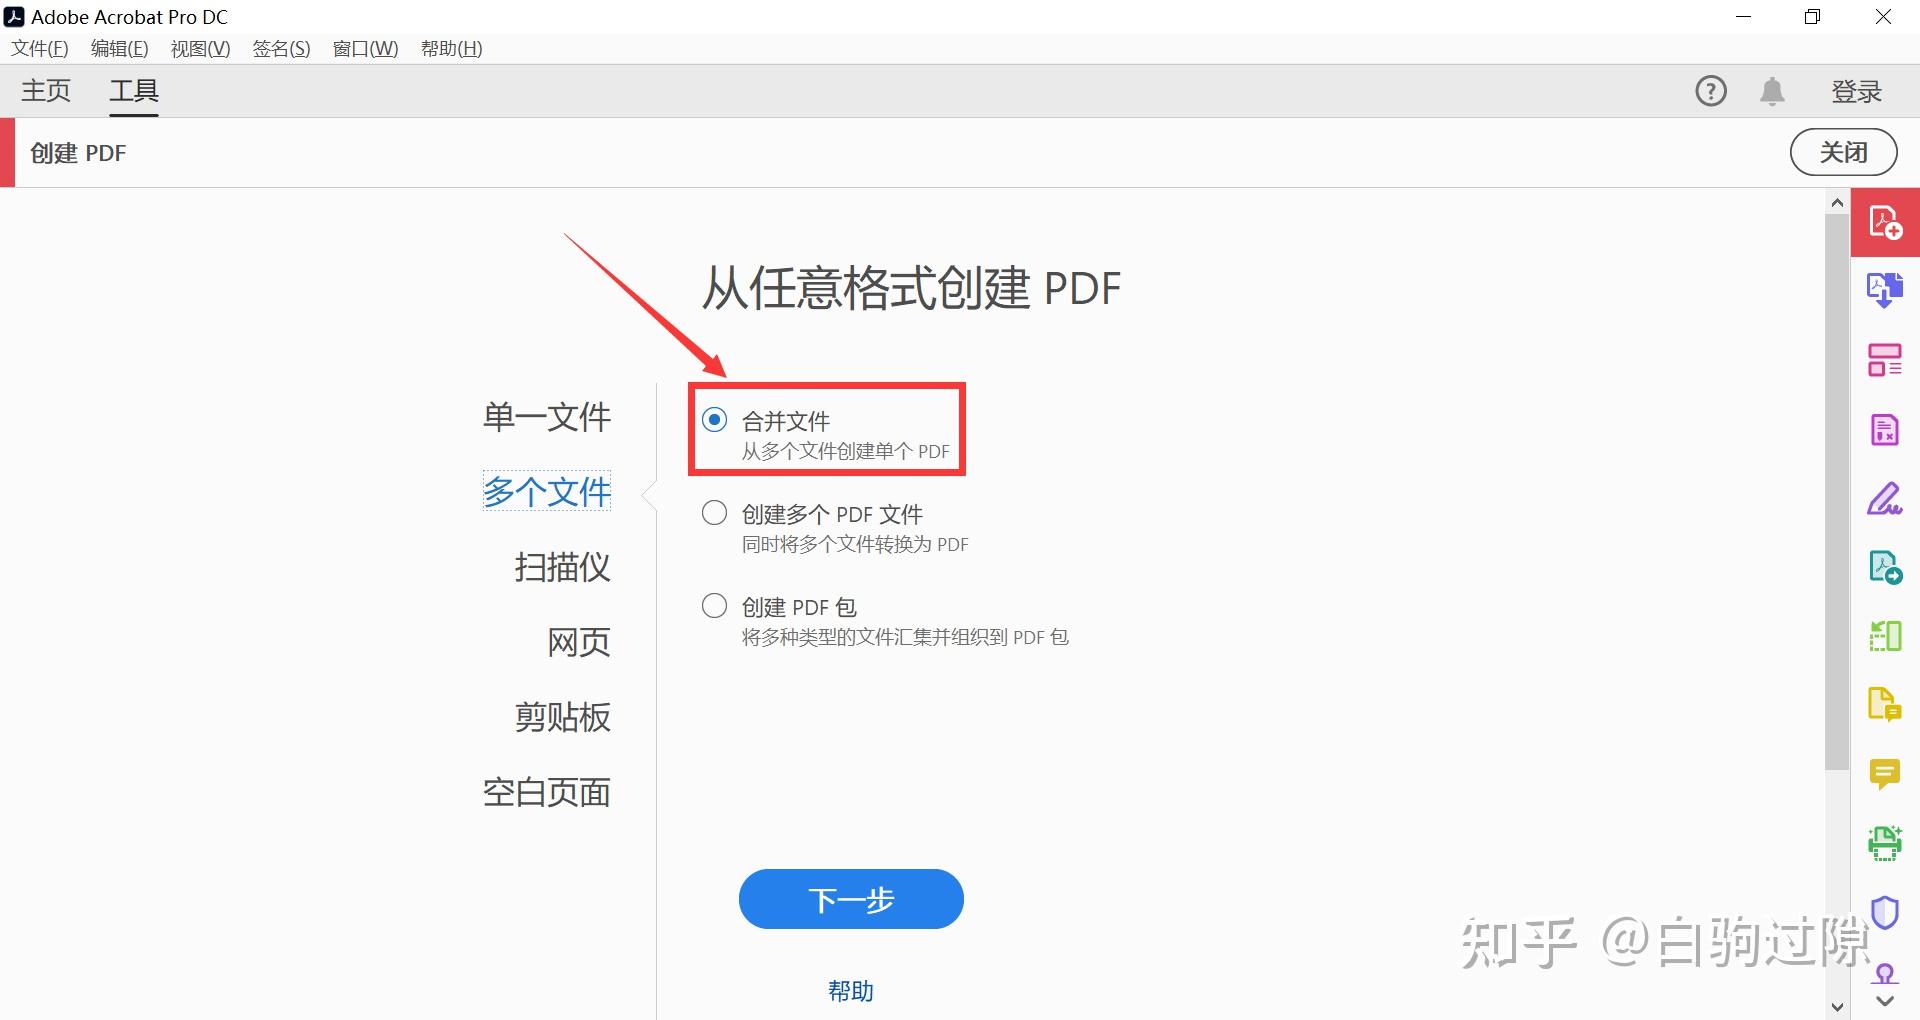Expand the tools pane down chevron
Viewport: 1920px width, 1020px height.
[1885, 1001]
